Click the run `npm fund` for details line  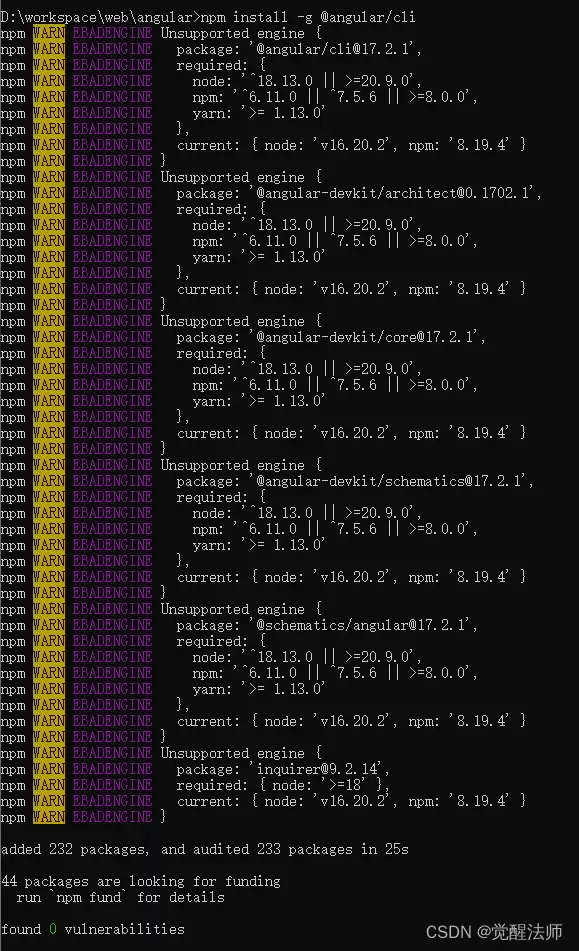(x=120, y=897)
